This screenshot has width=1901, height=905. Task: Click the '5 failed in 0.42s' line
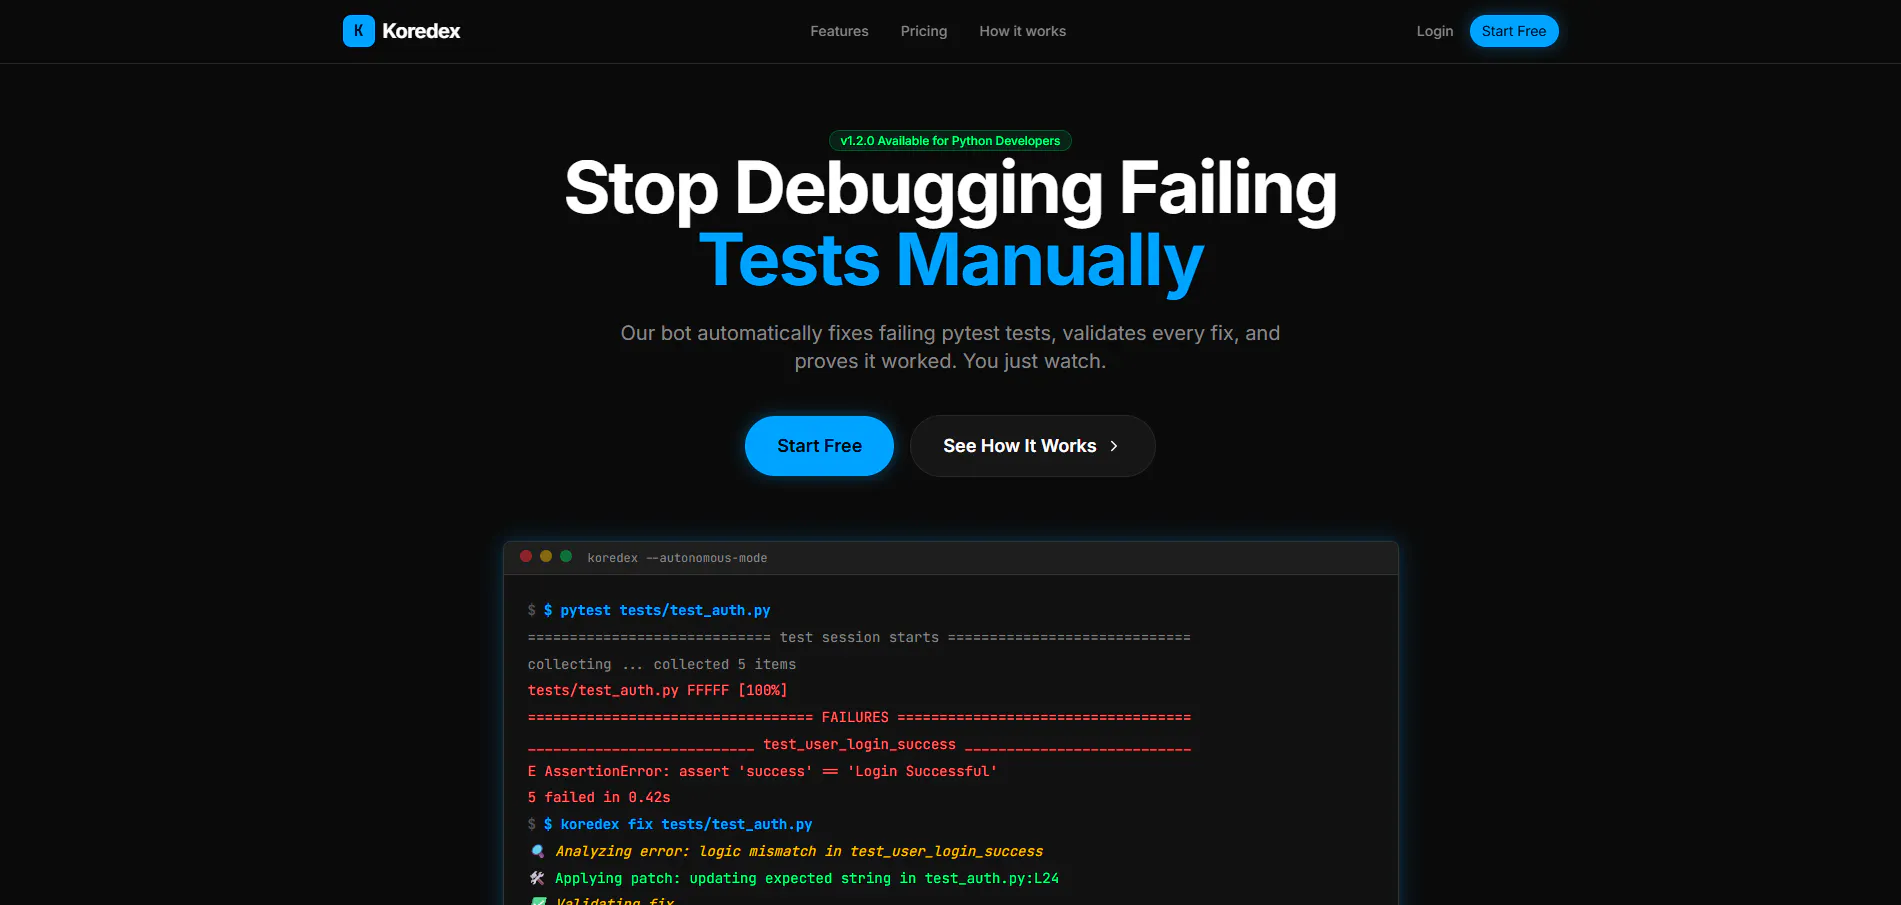point(599,797)
